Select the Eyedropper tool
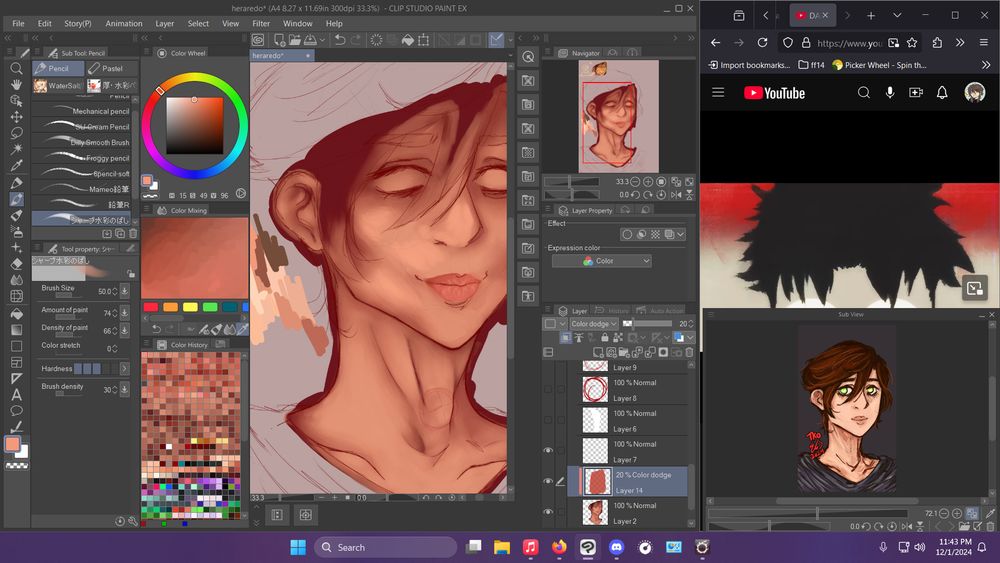Viewport: 1000px width, 563px height. [17, 165]
